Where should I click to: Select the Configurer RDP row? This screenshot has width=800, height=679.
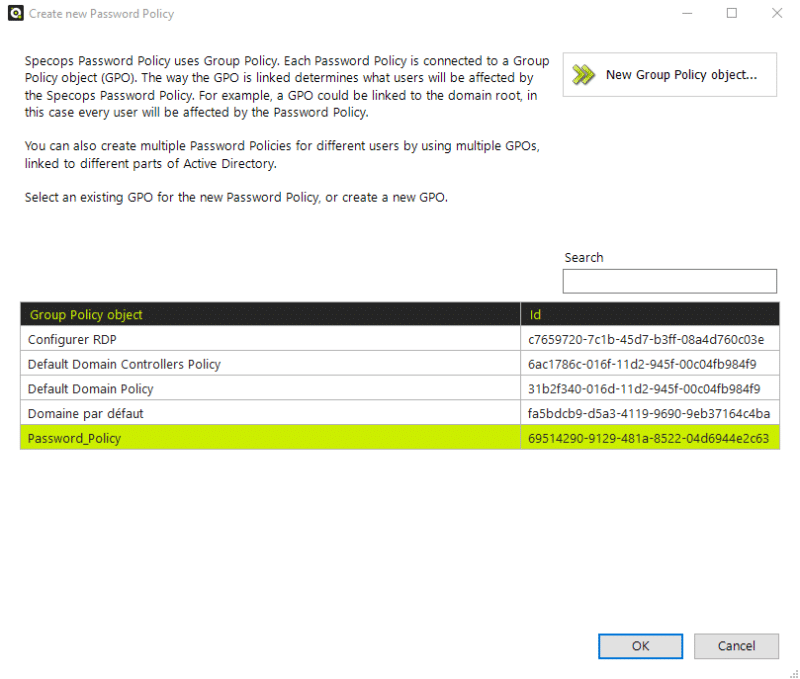tap(400, 339)
